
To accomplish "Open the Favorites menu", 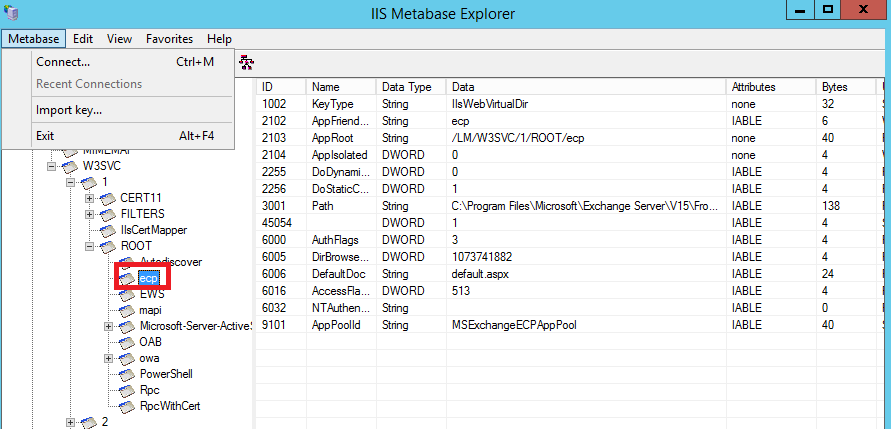I will pyautogui.click(x=169, y=39).
